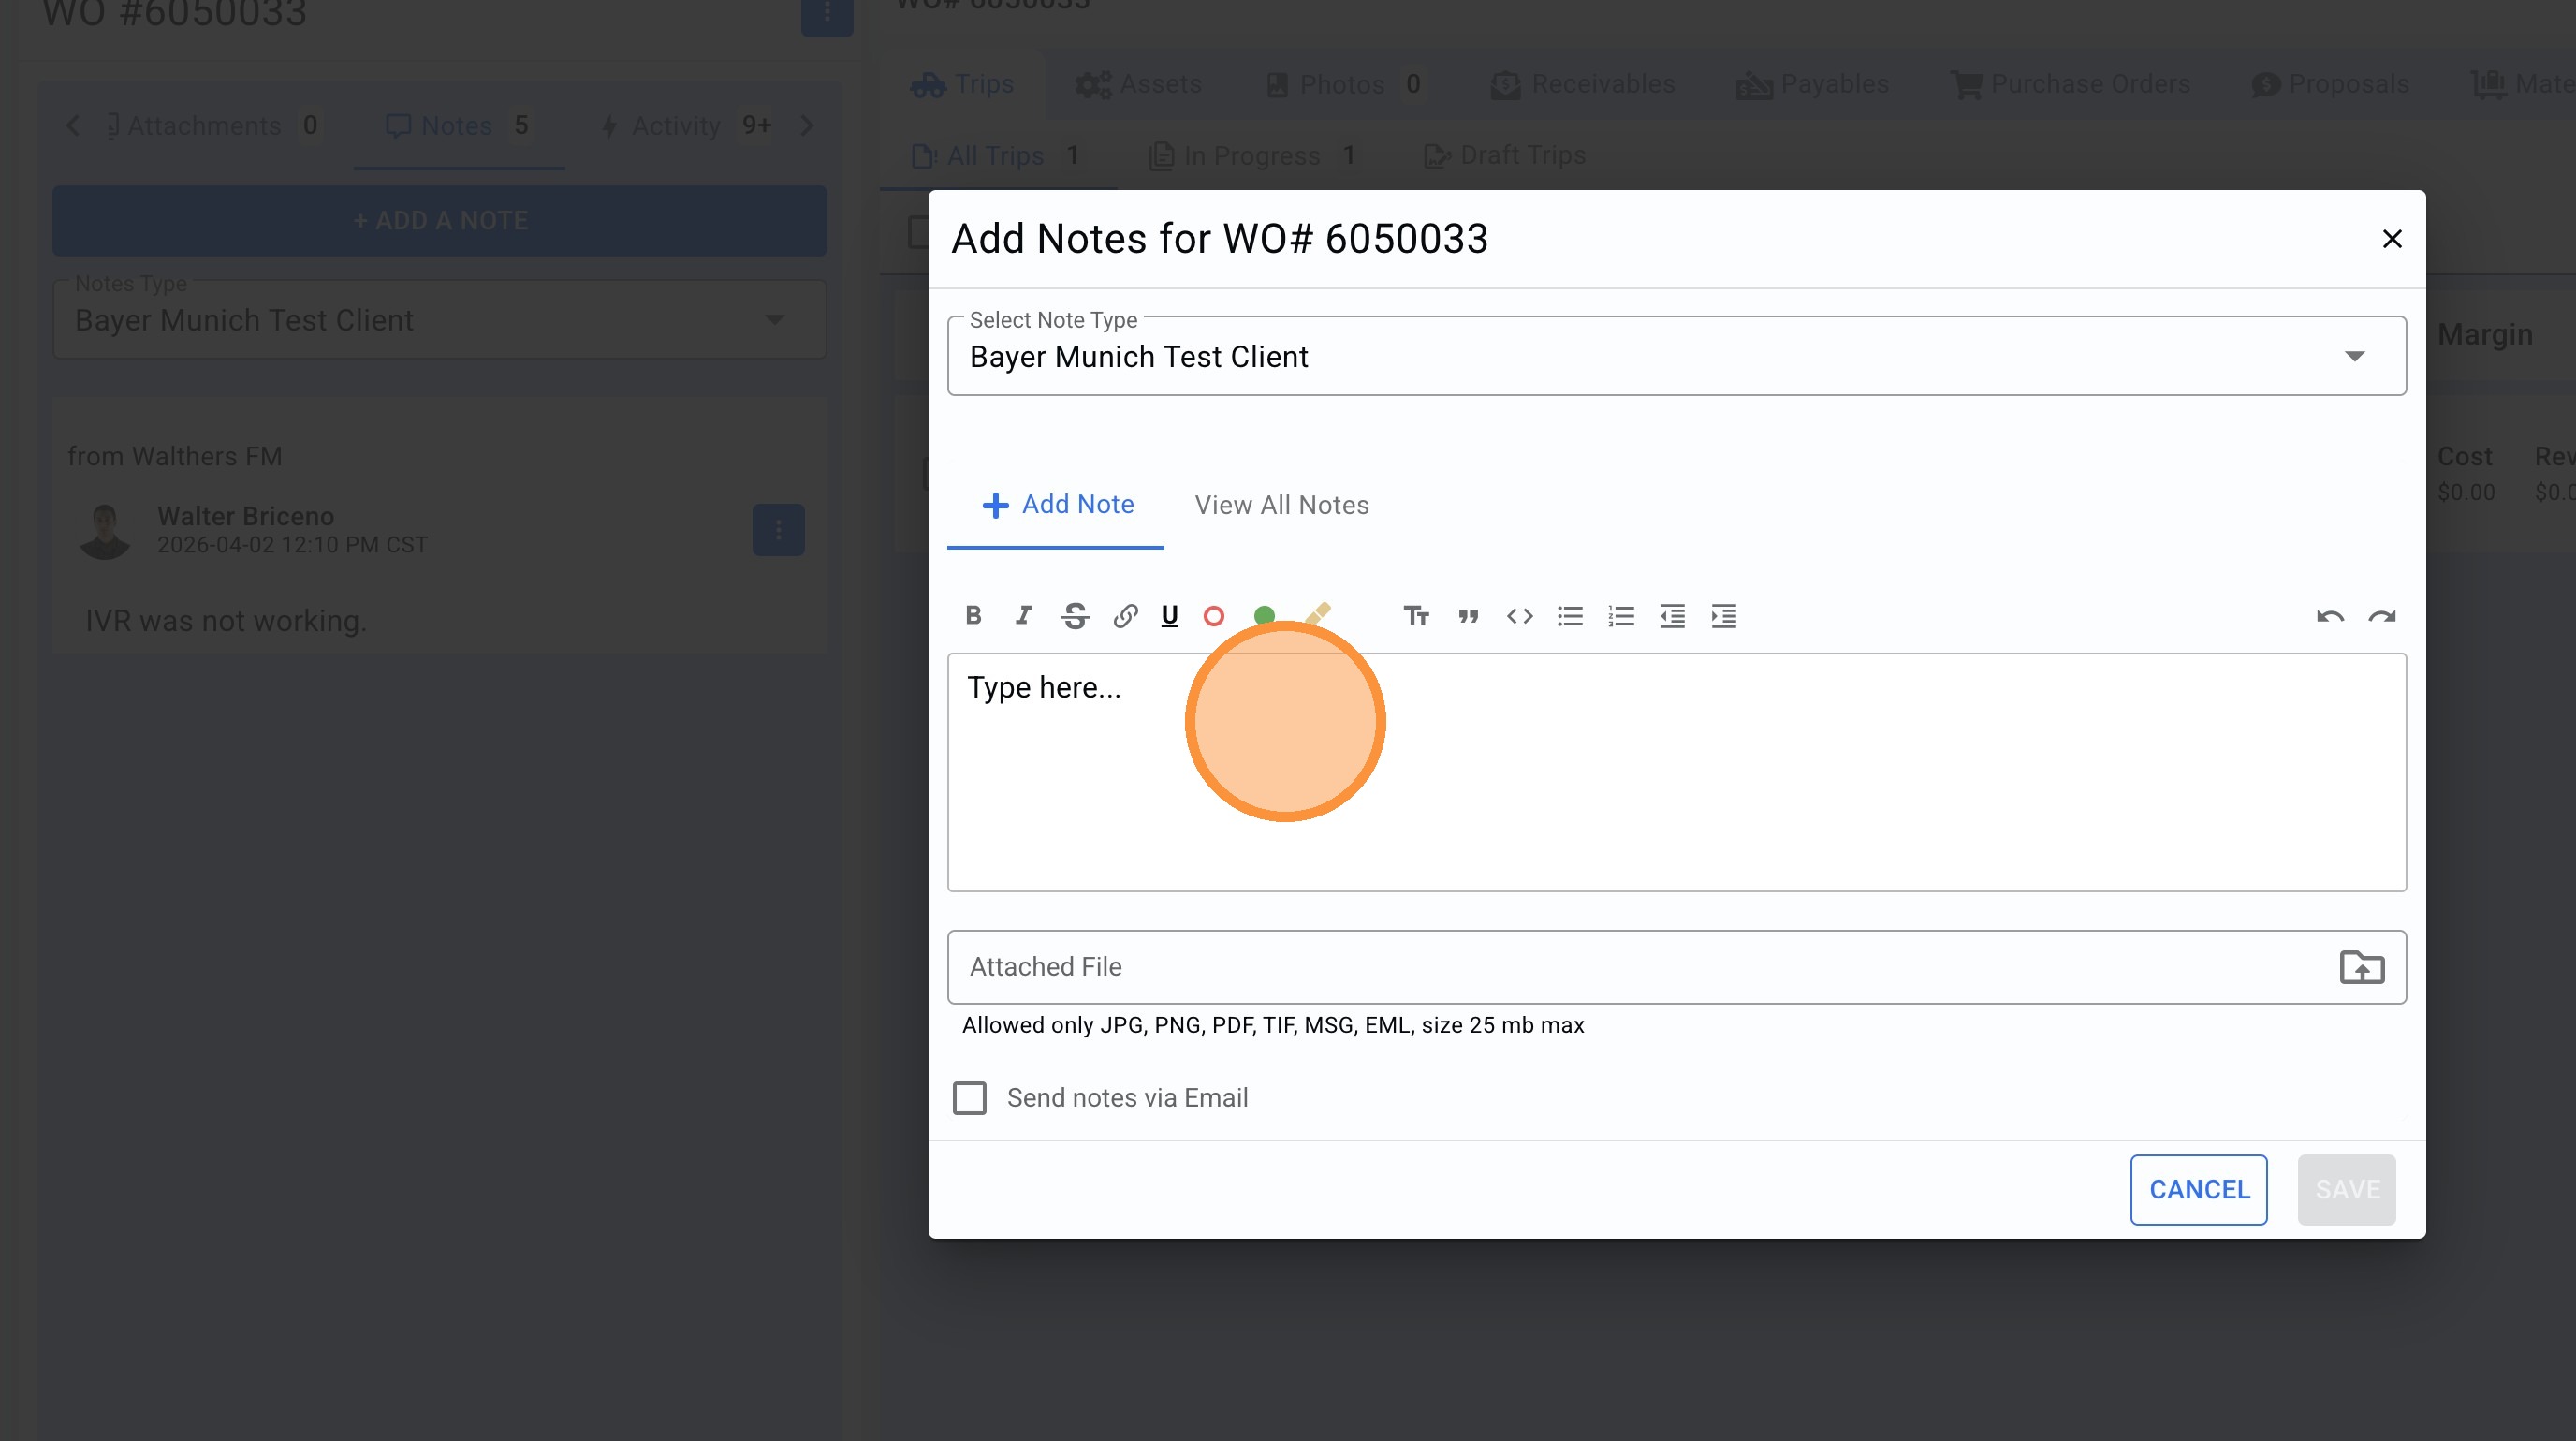This screenshot has width=2576, height=1441.
Task: Toggle strikethrough formatting
Action: coord(1075,616)
